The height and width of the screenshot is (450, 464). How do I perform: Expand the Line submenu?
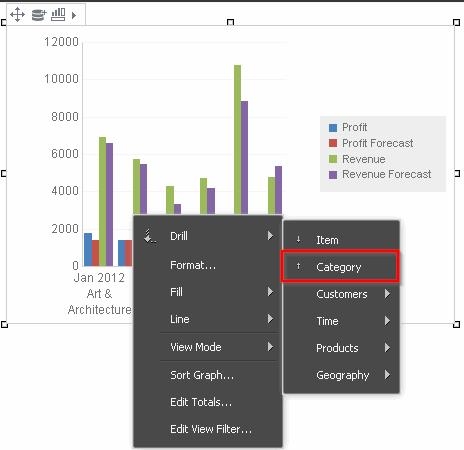(x=208, y=319)
